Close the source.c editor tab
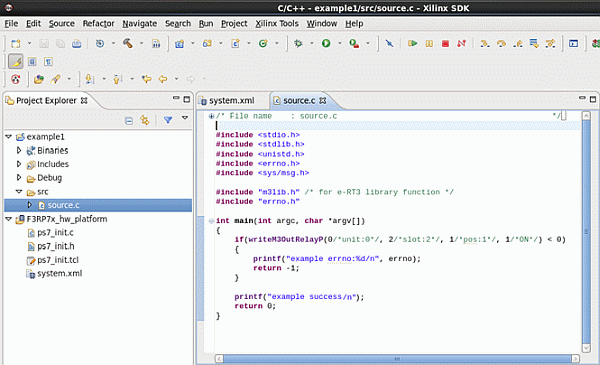 point(323,100)
